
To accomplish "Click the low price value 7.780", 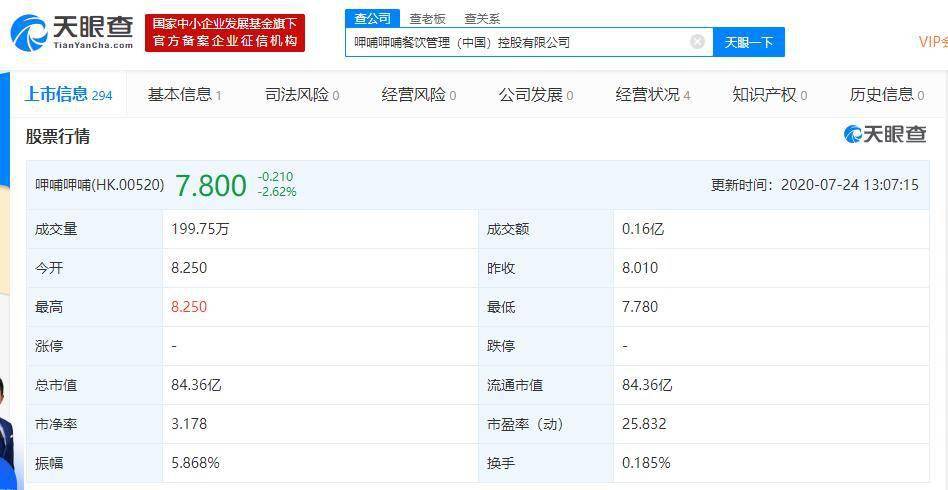I will (x=640, y=307).
